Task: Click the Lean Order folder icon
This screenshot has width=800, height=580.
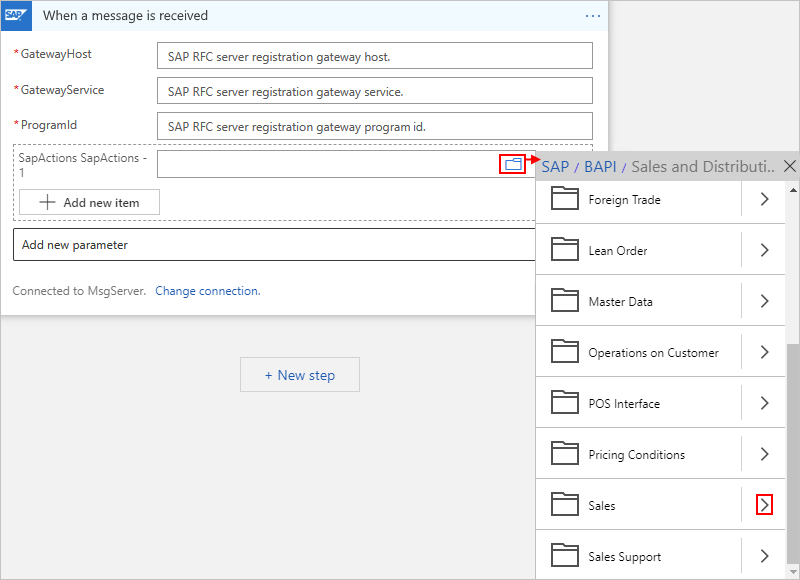Action: 566,251
